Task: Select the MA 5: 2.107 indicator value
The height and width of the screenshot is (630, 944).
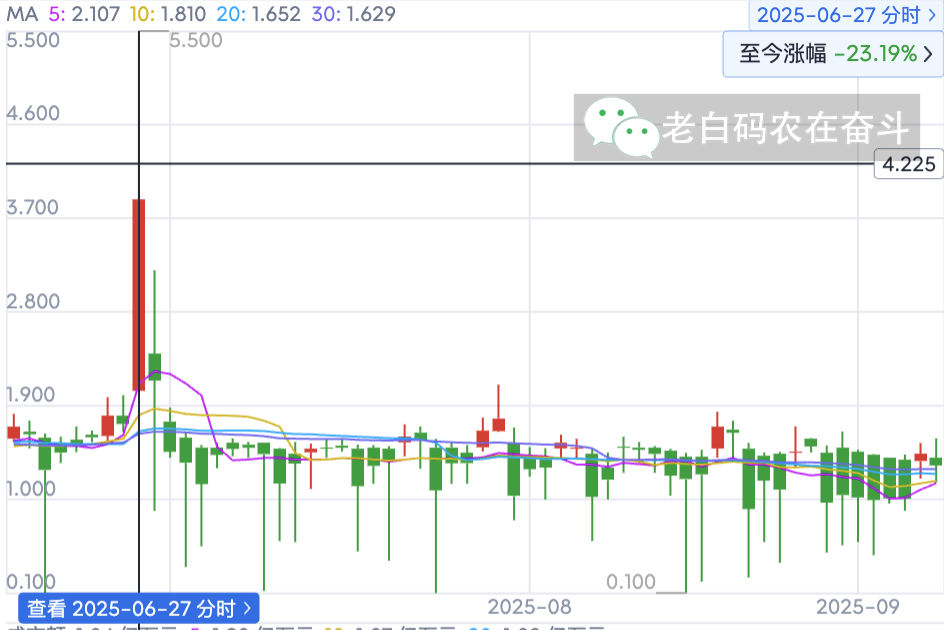Action: (84, 14)
